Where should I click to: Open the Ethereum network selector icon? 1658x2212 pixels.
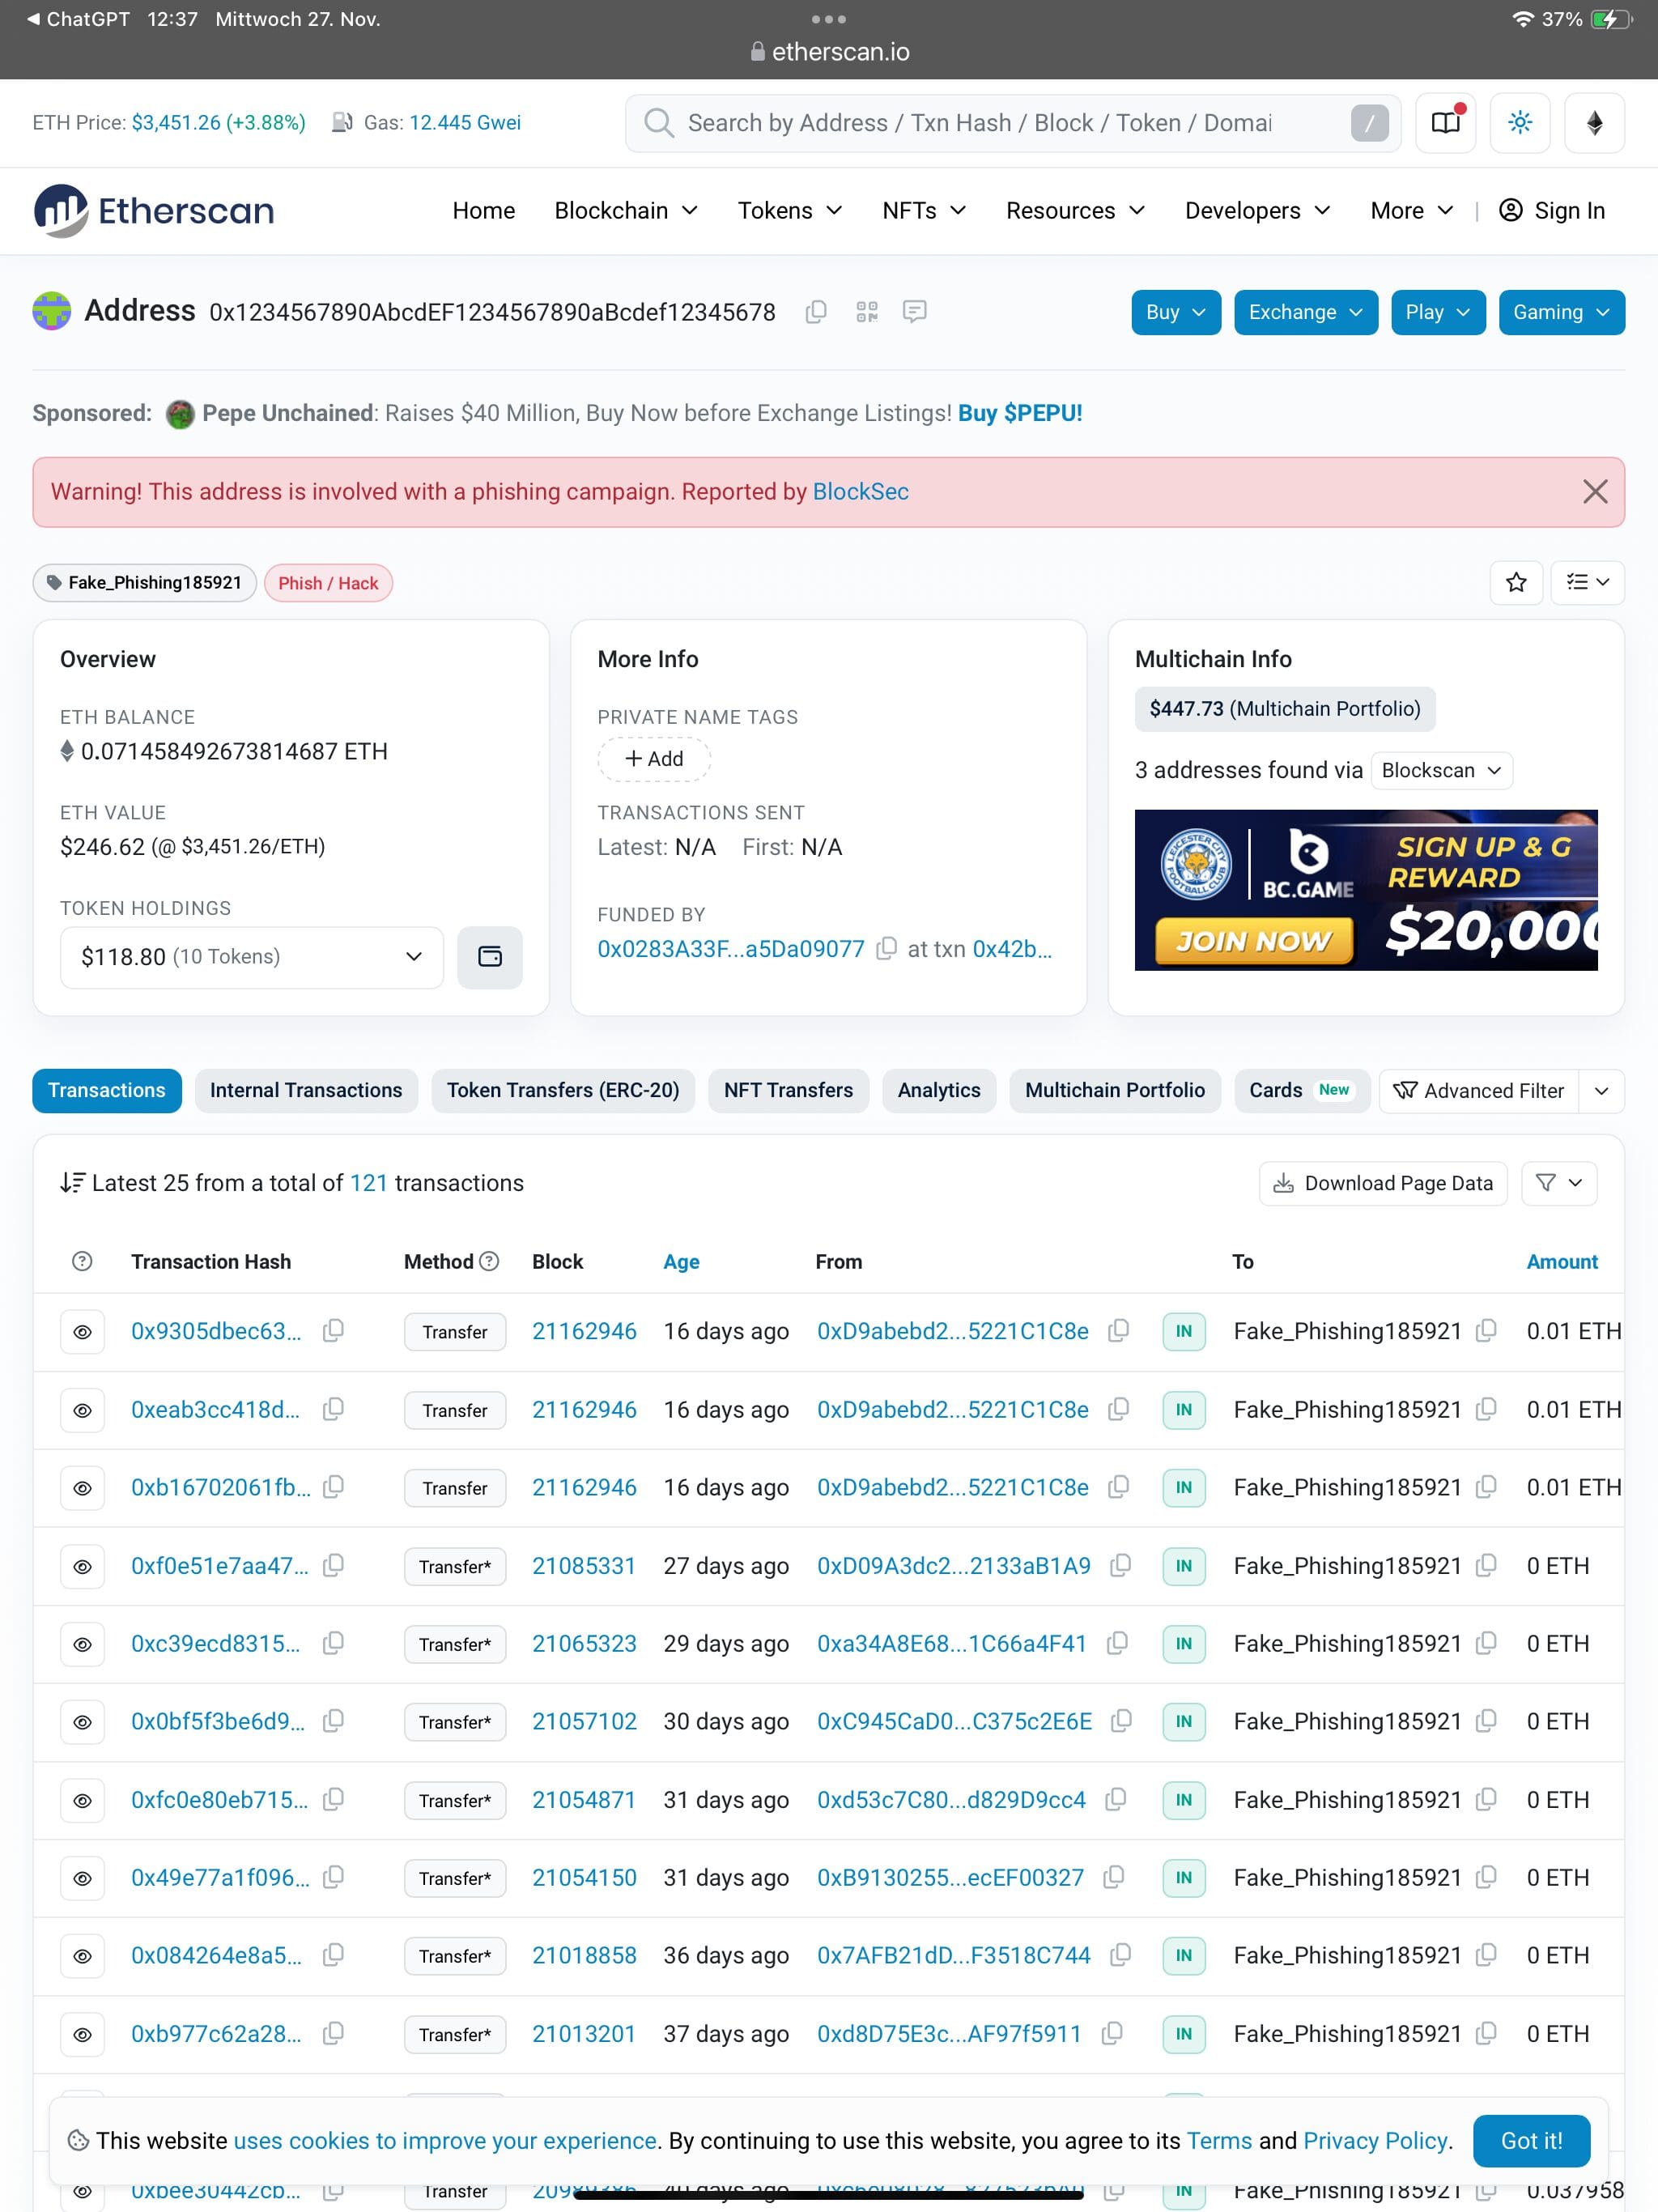click(1594, 123)
